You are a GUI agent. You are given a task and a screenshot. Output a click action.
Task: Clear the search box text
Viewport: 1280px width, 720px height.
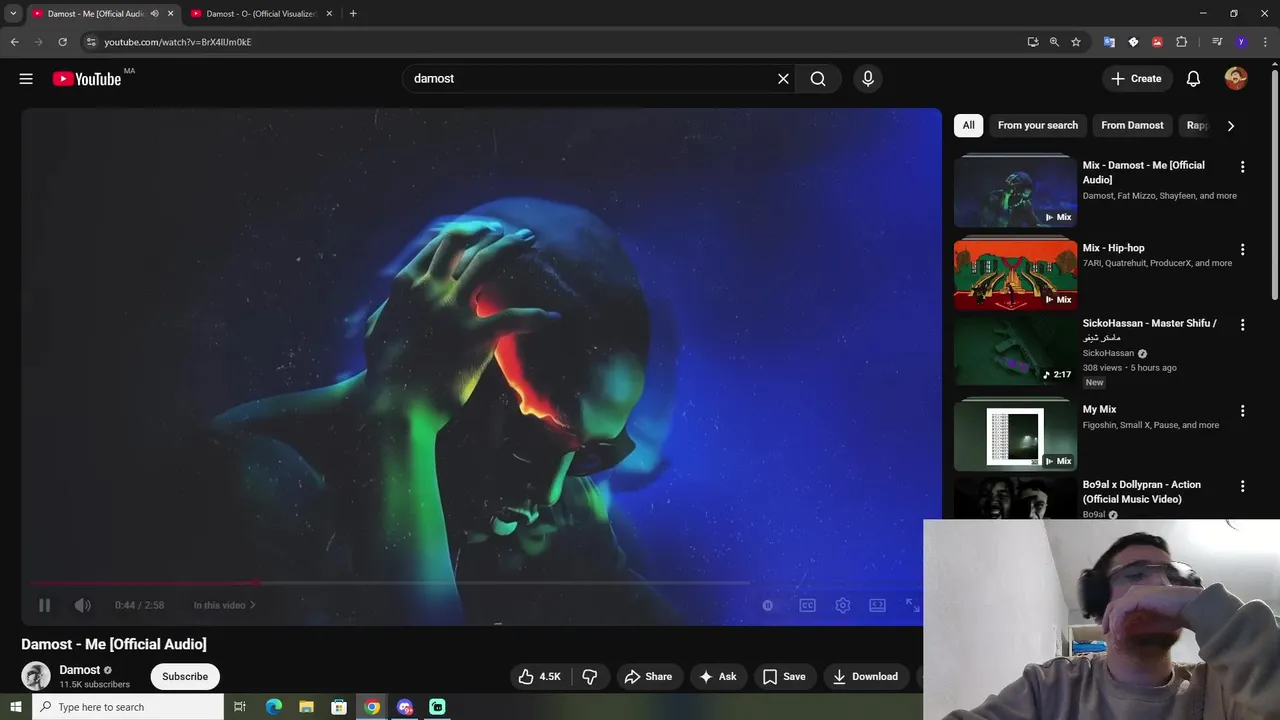[783, 79]
